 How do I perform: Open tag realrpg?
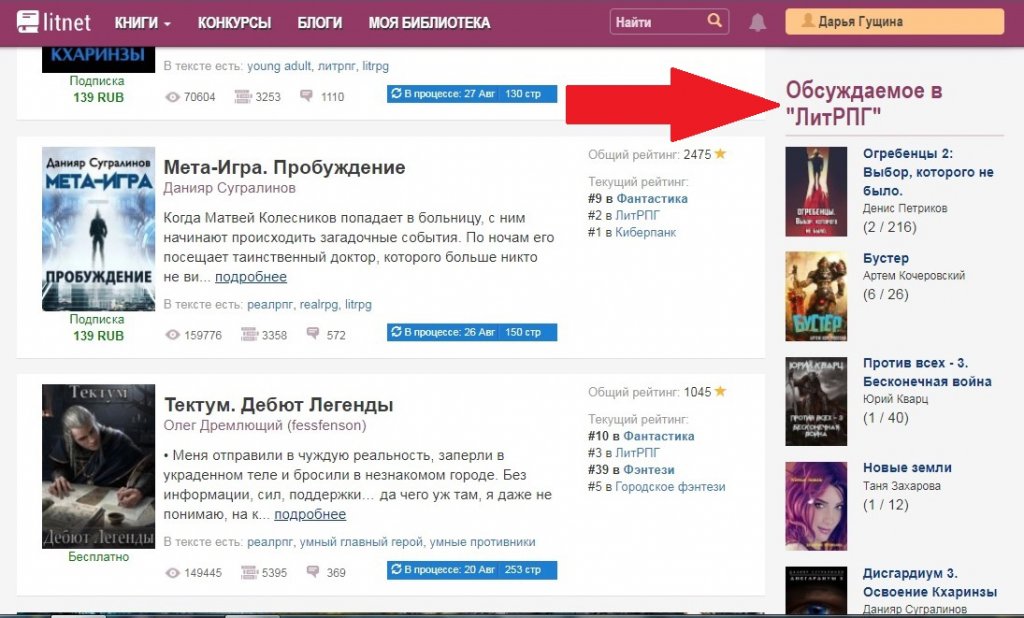(319, 304)
